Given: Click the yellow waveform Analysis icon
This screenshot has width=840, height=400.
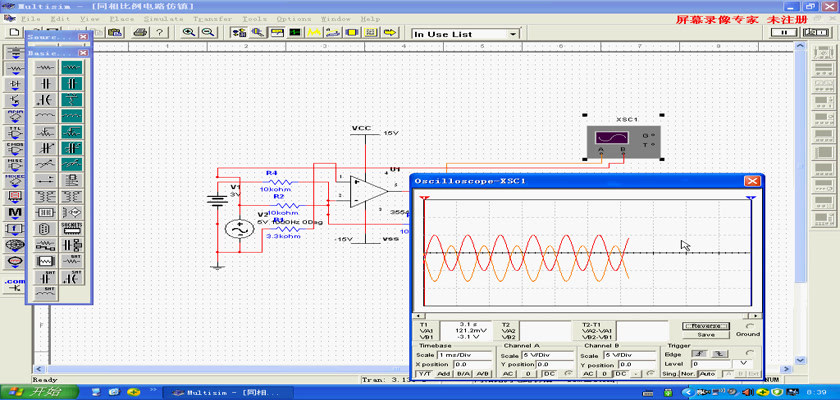Looking at the screenshot, I should pyautogui.click(x=313, y=33).
